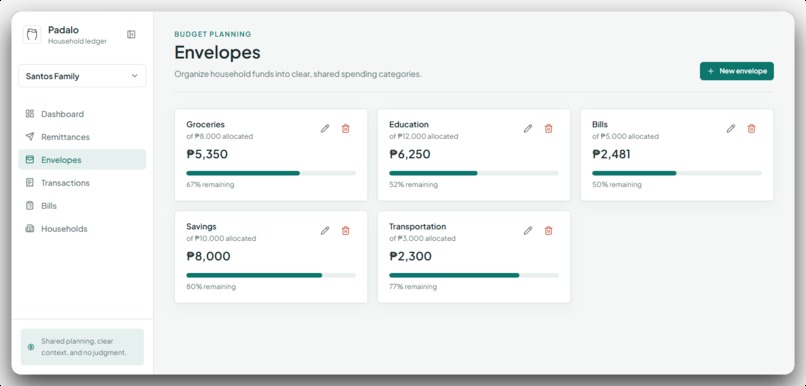The width and height of the screenshot is (806, 386).
Task: Click 'of ₱3,000 allocated' text
Action: tap(422, 239)
